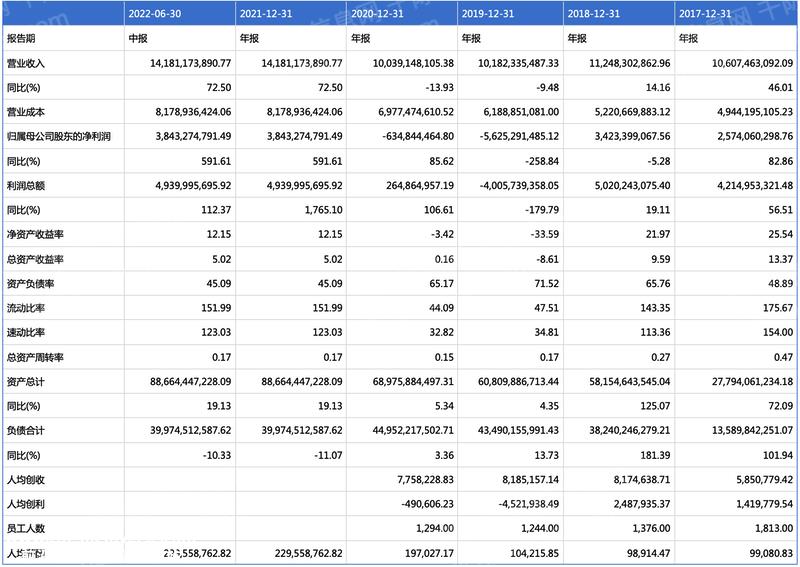Screen dimensions: 800x567
Task: Click revenue value 10,182,335,487.33
Action: (518, 63)
